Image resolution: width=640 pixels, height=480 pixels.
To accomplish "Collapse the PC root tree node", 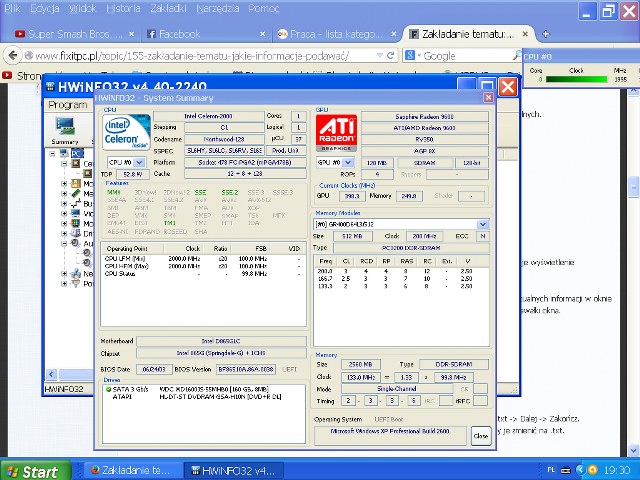I will (x=52, y=153).
